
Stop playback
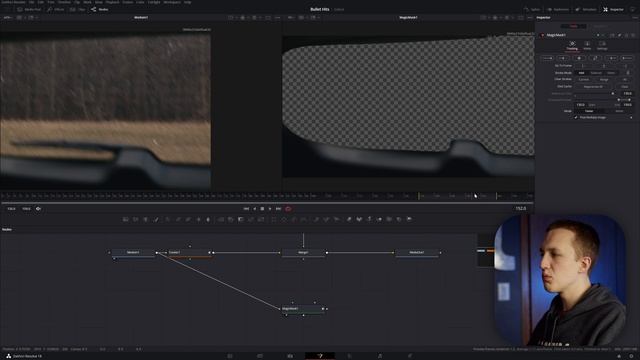(262, 209)
